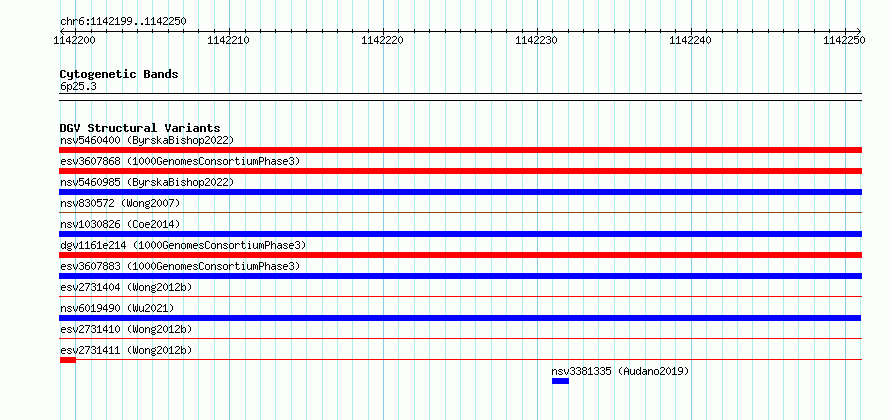Open nsv1030826 (Coe2014) variant label
This screenshot has width=890, height=420.
point(120,224)
